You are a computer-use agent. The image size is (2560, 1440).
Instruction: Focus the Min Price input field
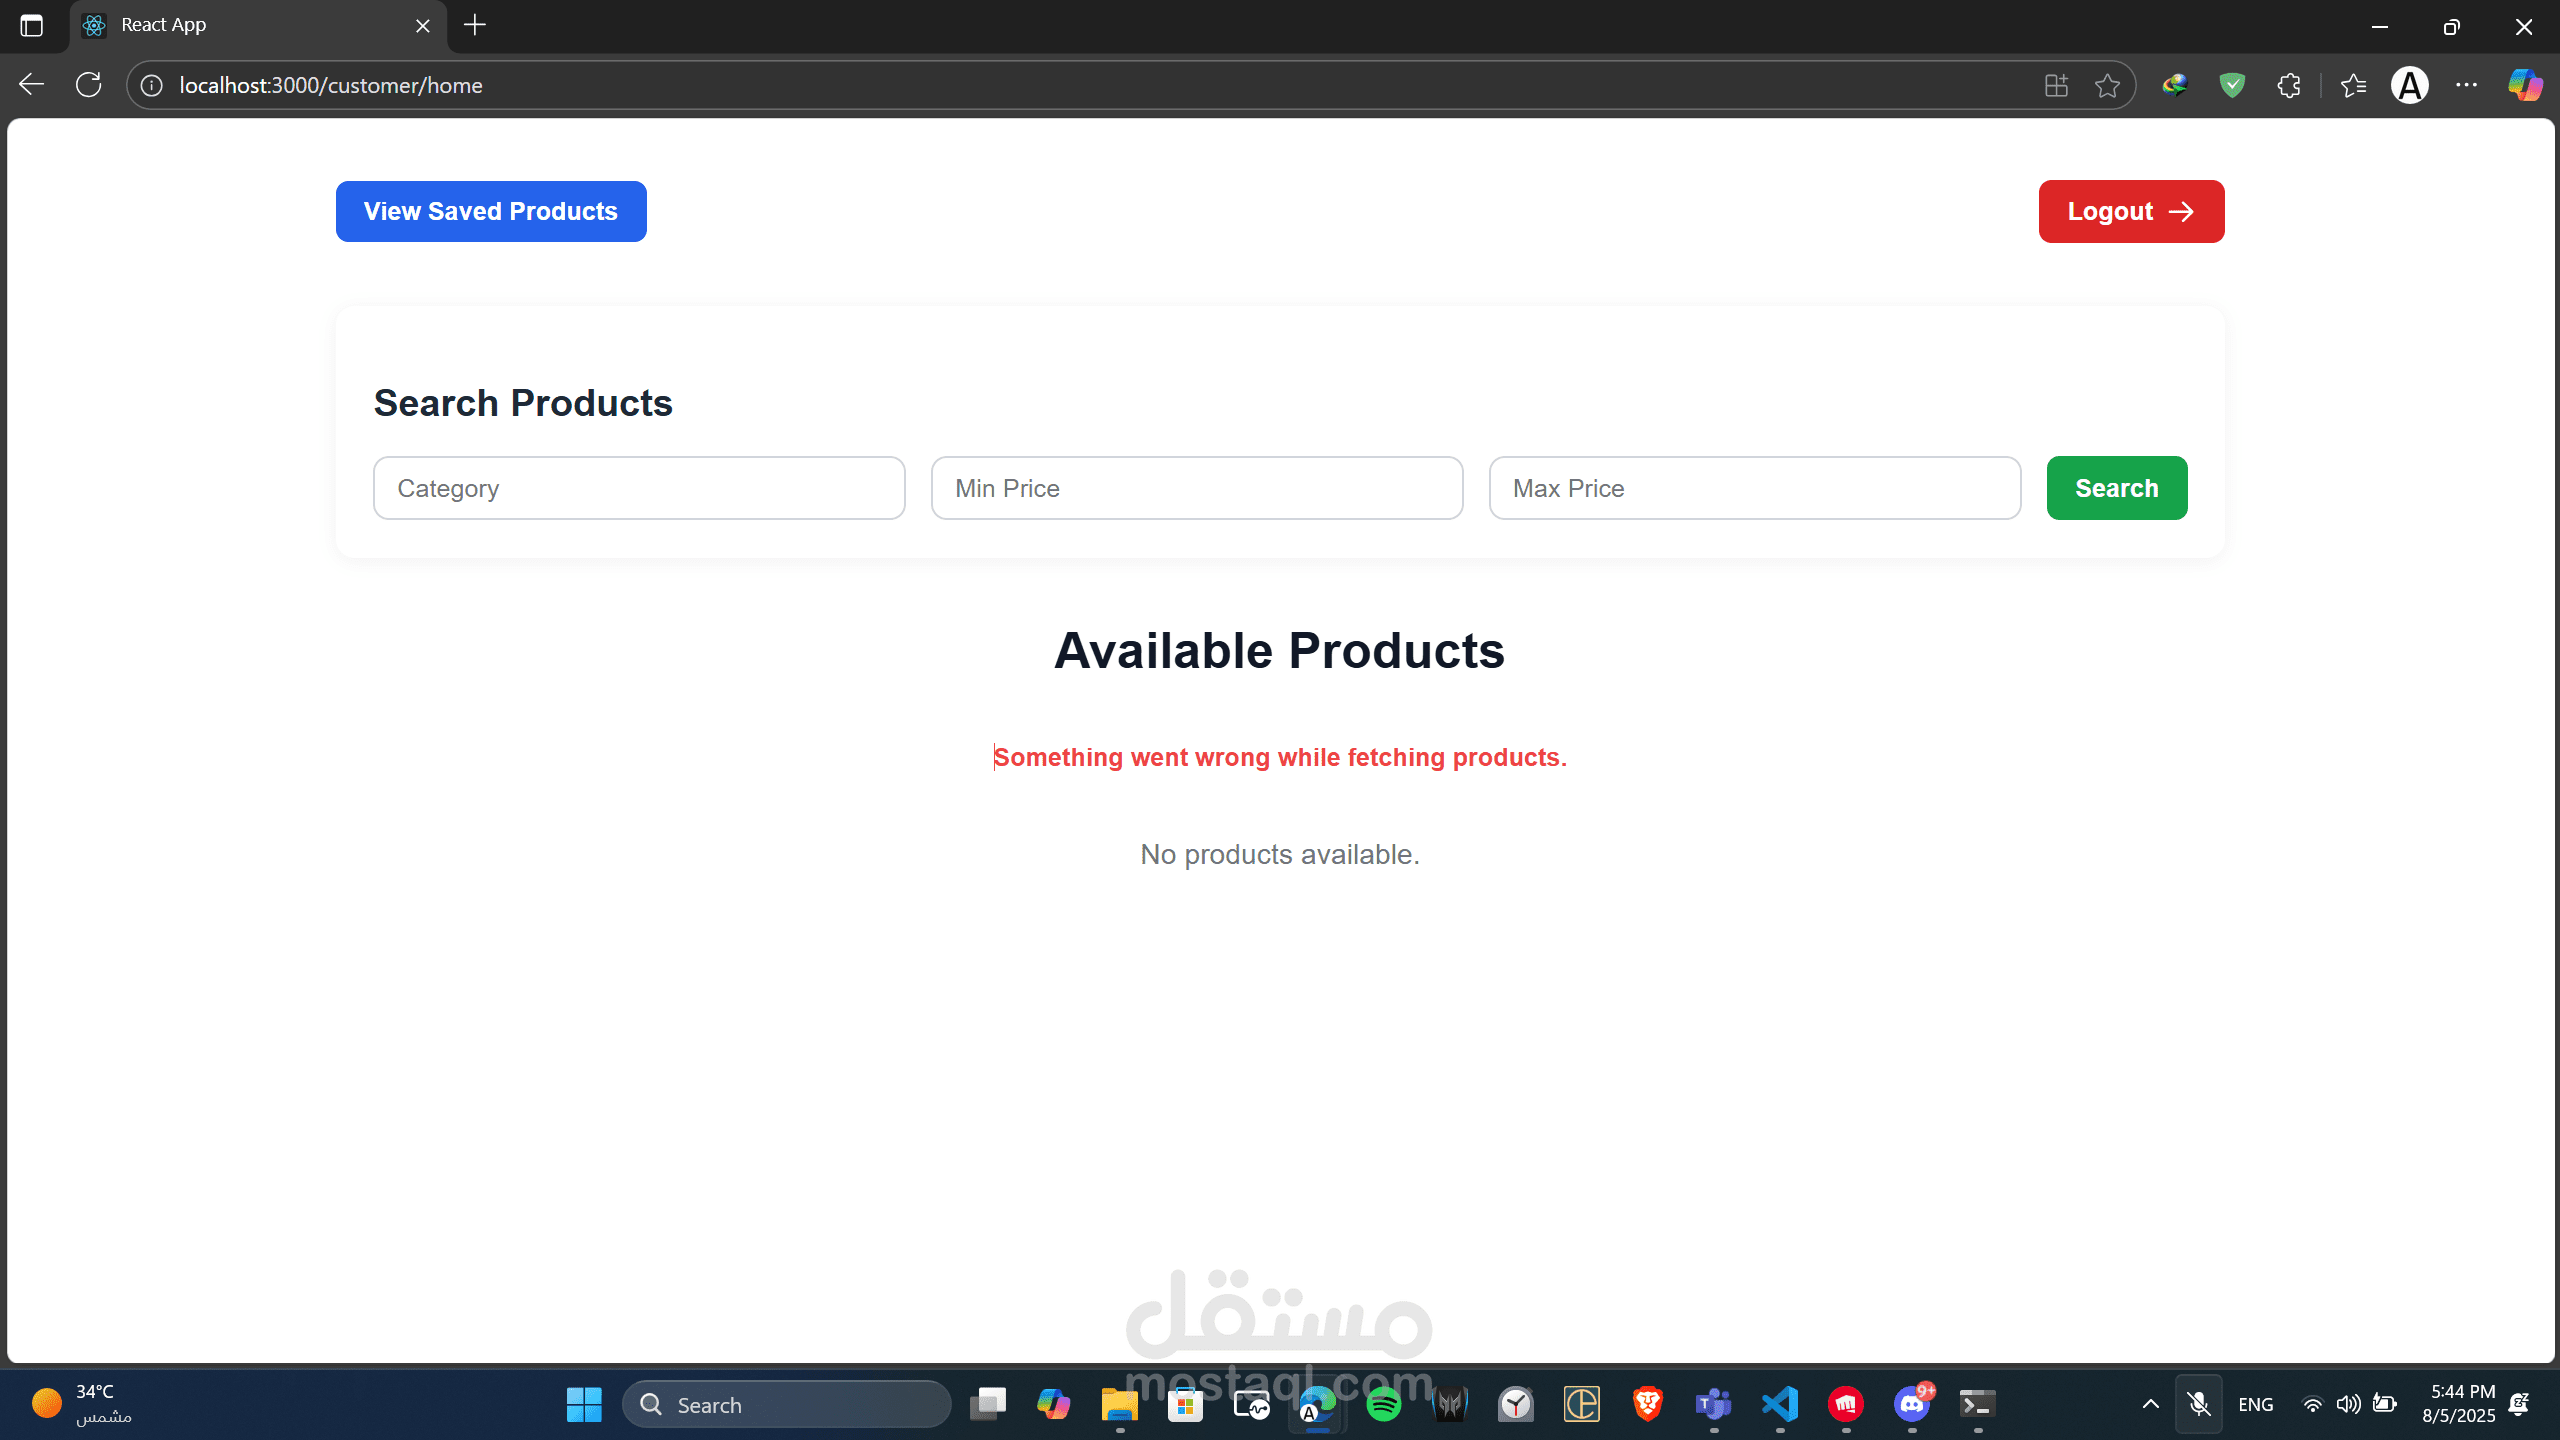pos(1197,488)
